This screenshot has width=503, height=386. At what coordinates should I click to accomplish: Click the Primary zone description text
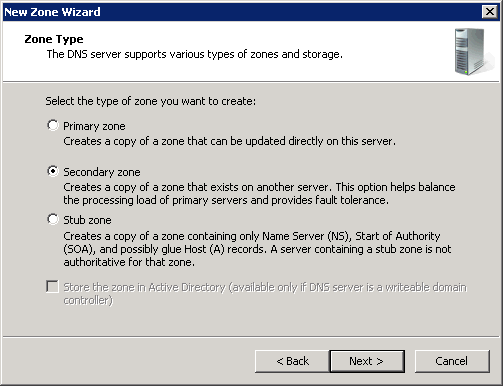(229, 141)
